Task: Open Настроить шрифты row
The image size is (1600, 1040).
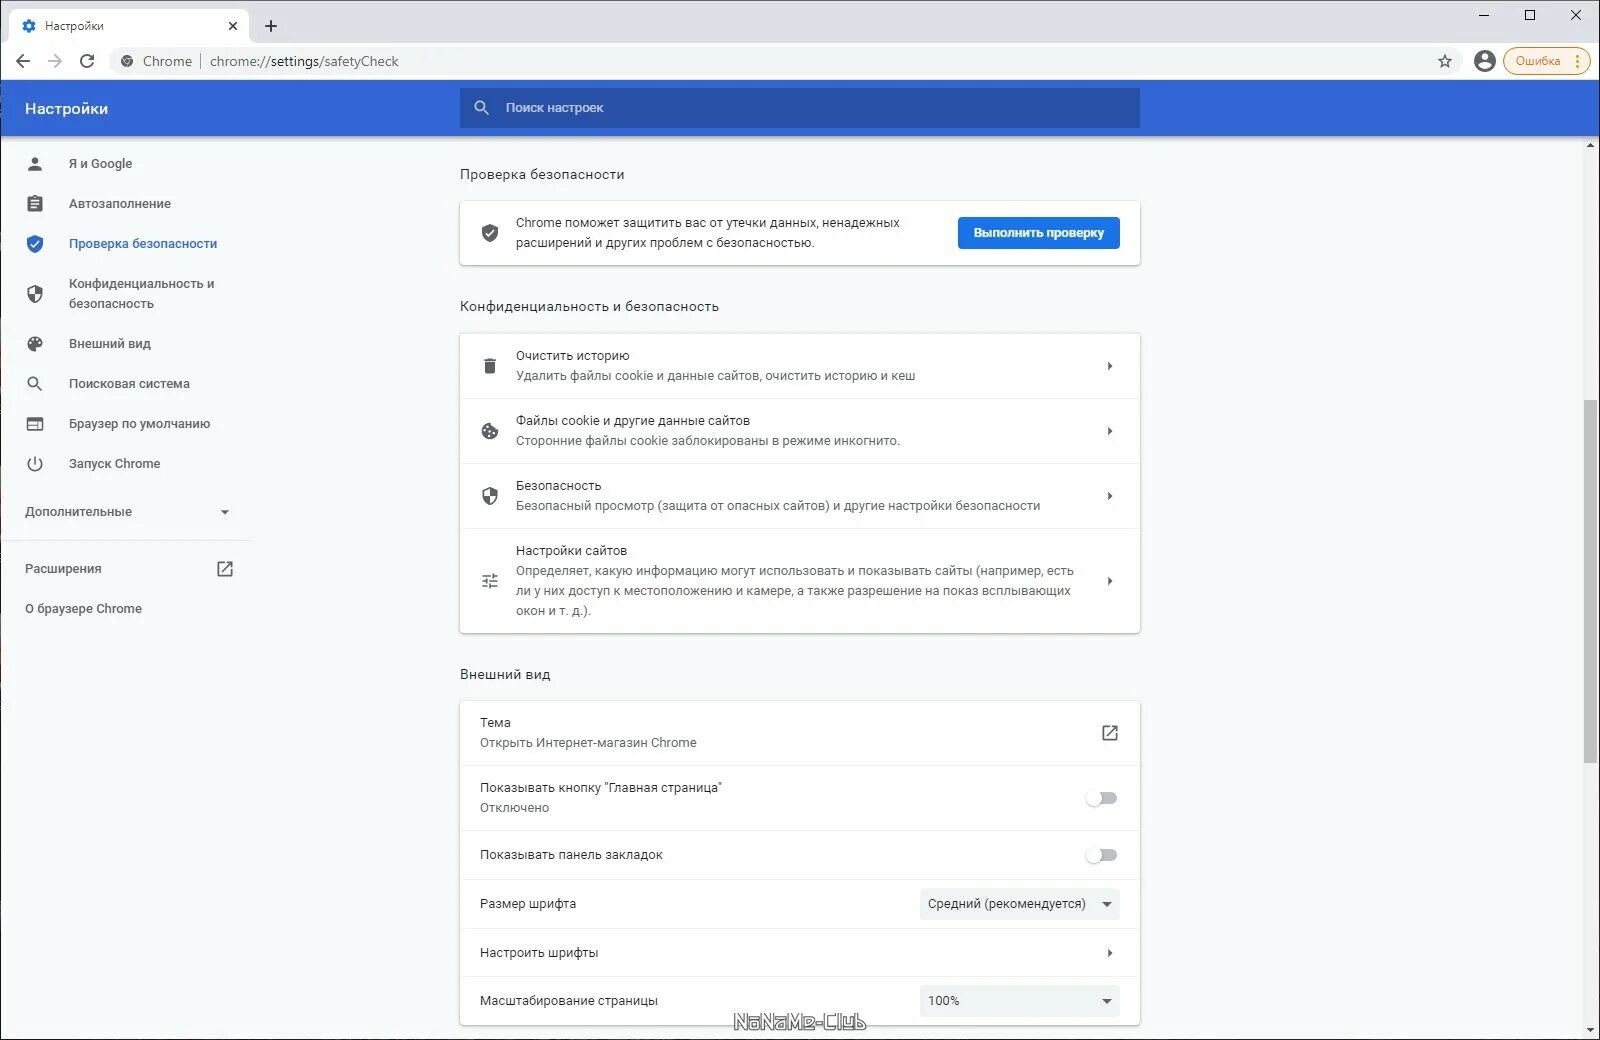Action: coord(800,953)
